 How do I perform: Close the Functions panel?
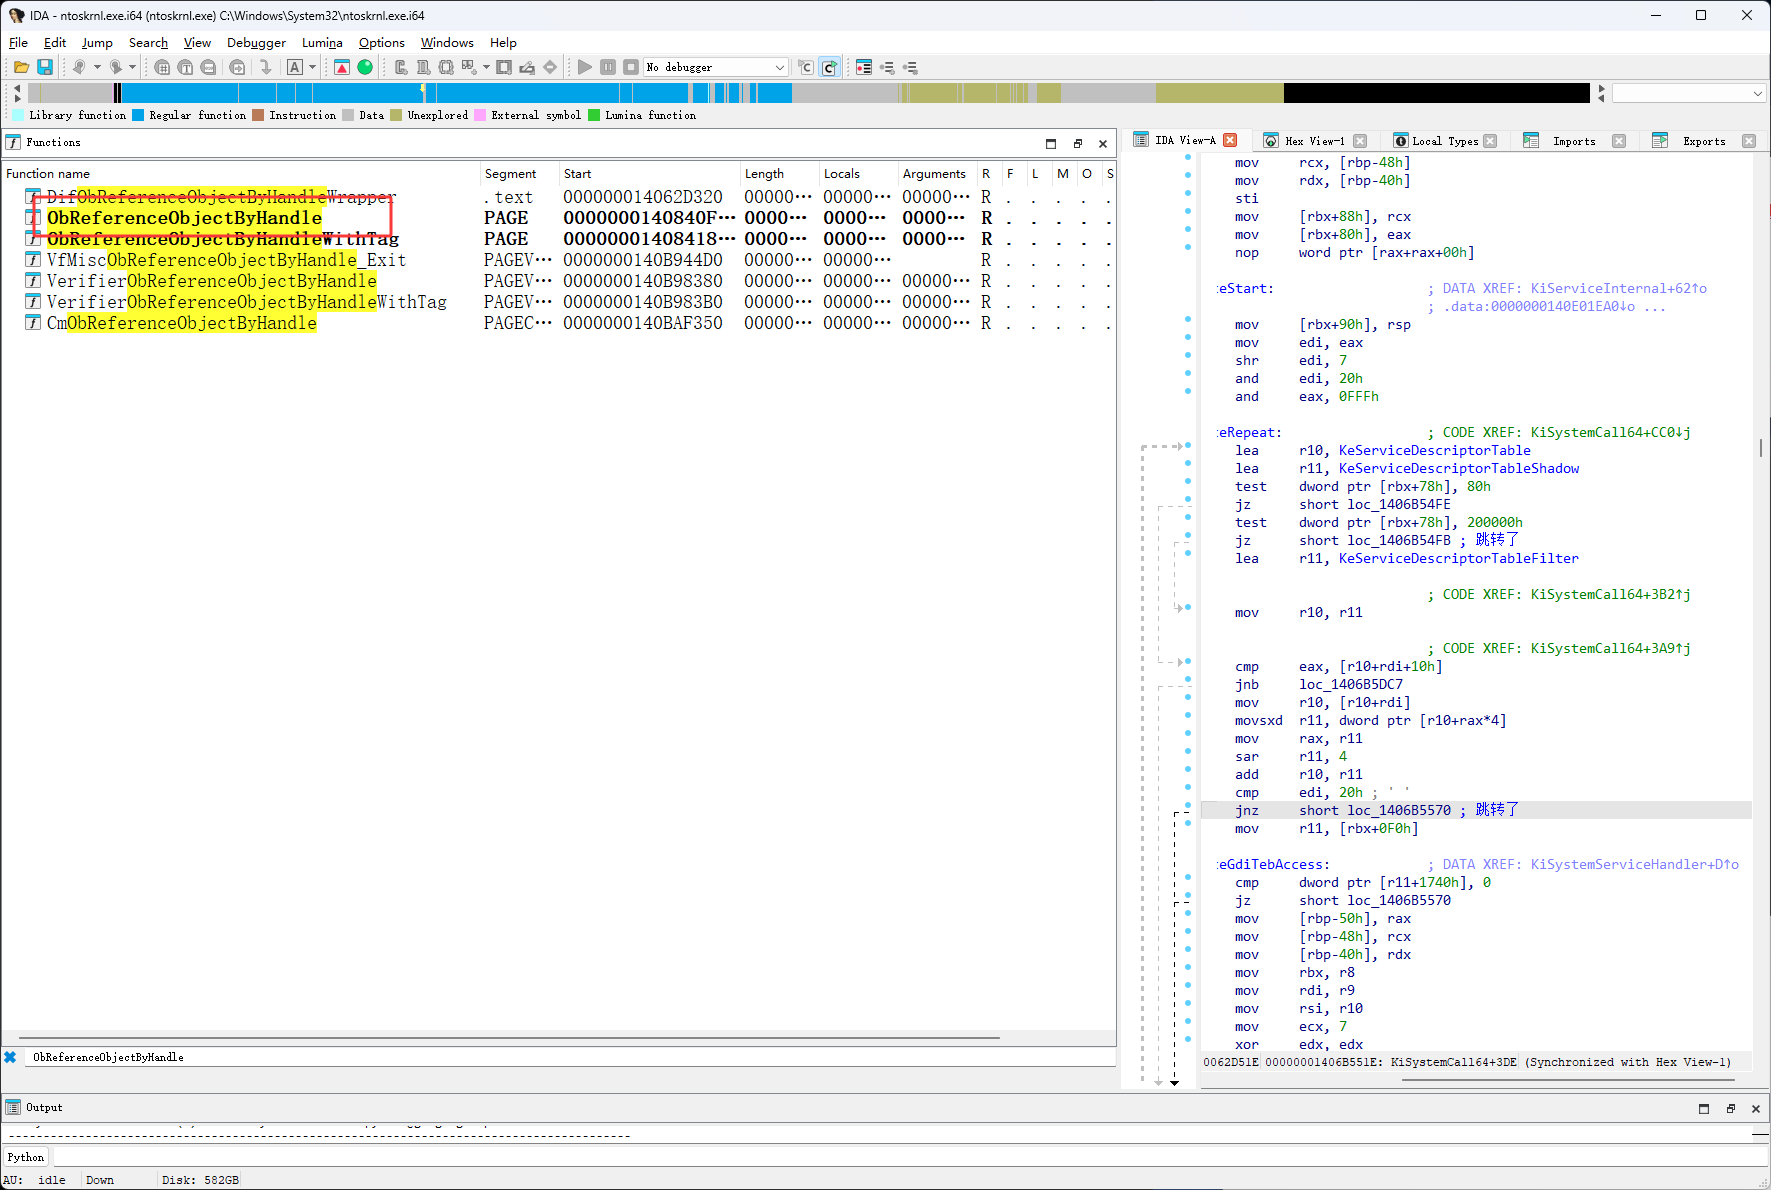[1103, 143]
